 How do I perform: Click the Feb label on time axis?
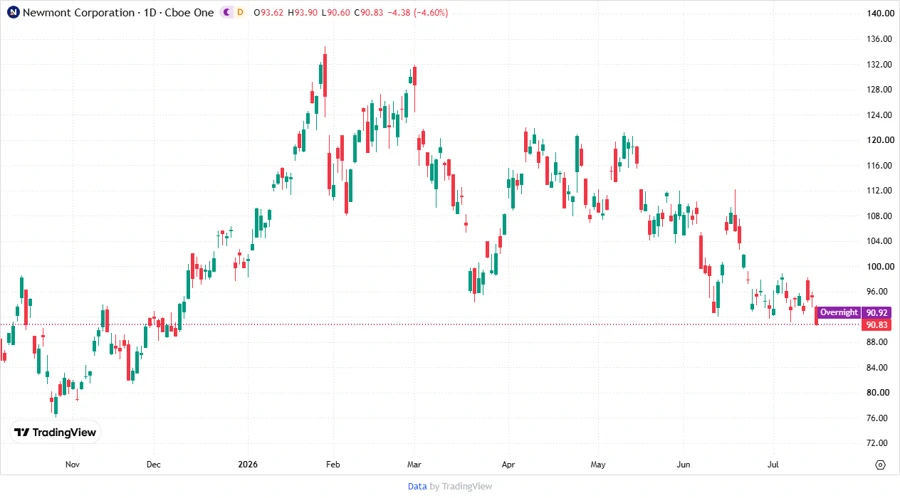tap(333, 464)
